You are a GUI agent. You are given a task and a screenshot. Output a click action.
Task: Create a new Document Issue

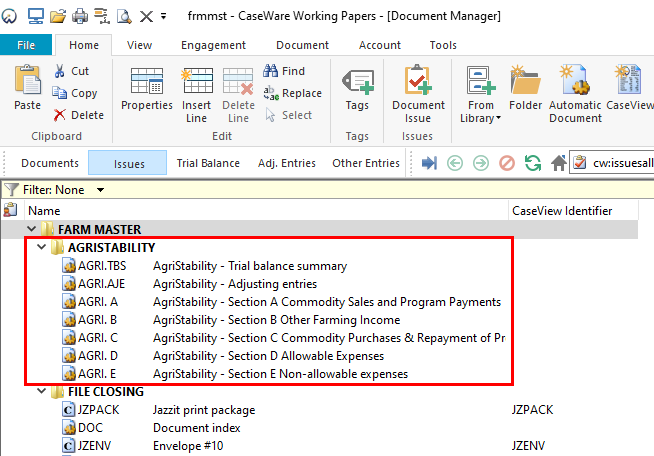tap(418, 95)
